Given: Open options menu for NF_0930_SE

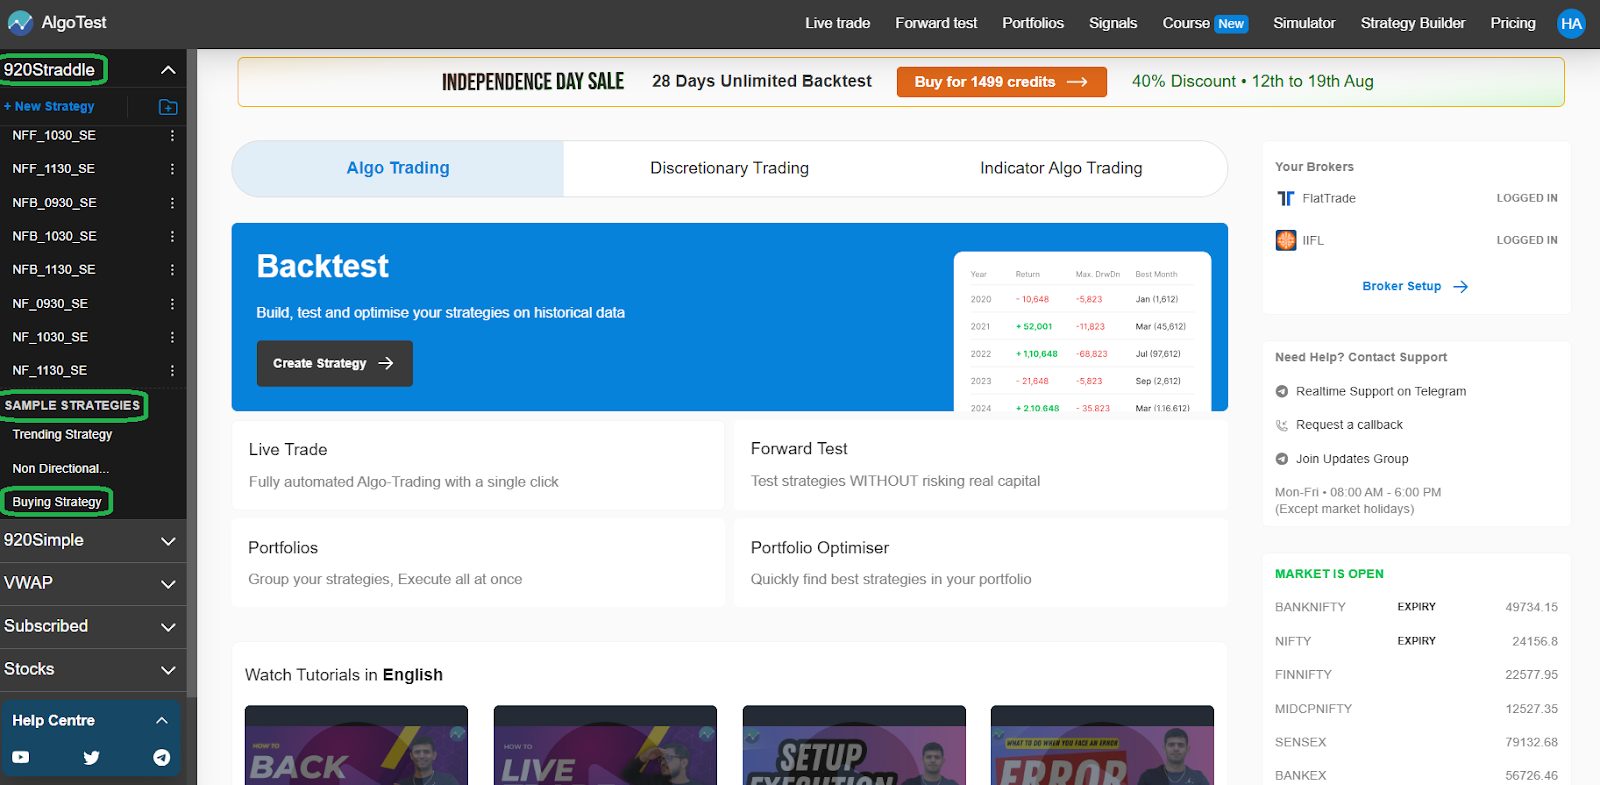Looking at the screenshot, I should pos(172,304).
